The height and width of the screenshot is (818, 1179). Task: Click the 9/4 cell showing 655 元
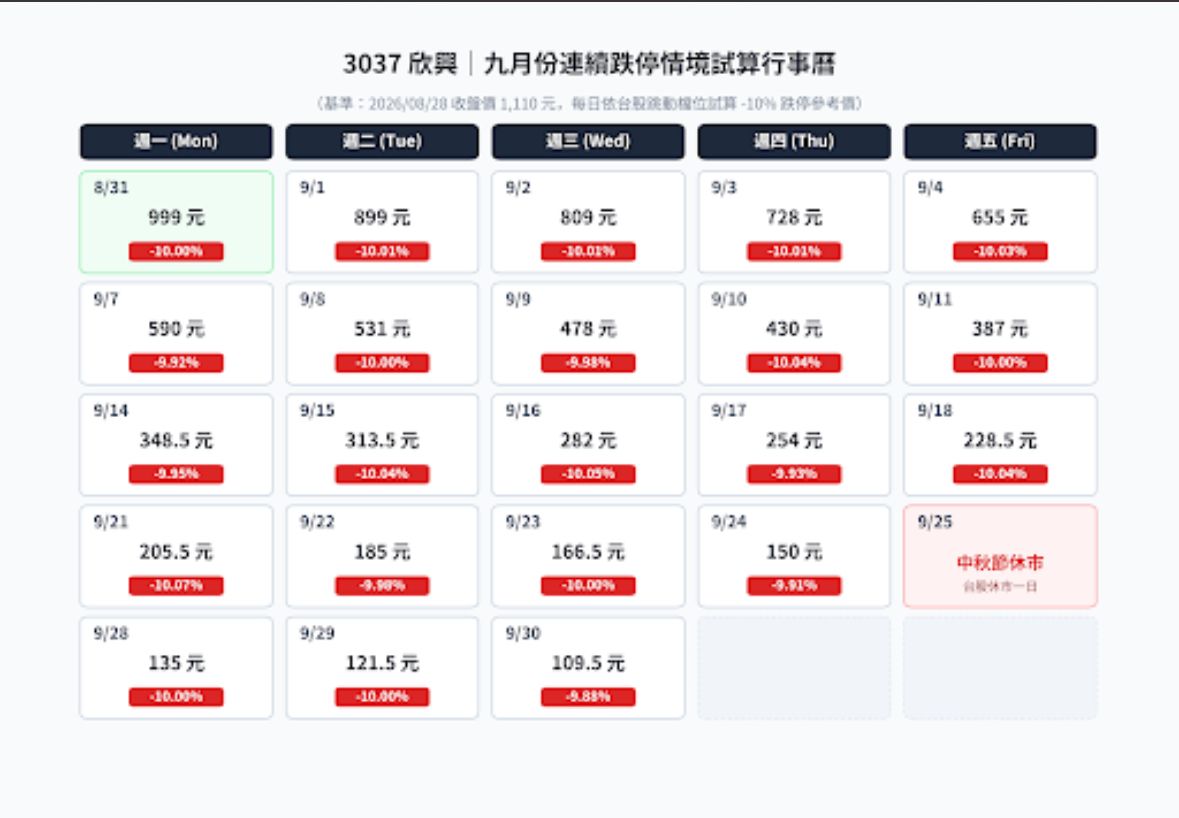point(1000,222)
